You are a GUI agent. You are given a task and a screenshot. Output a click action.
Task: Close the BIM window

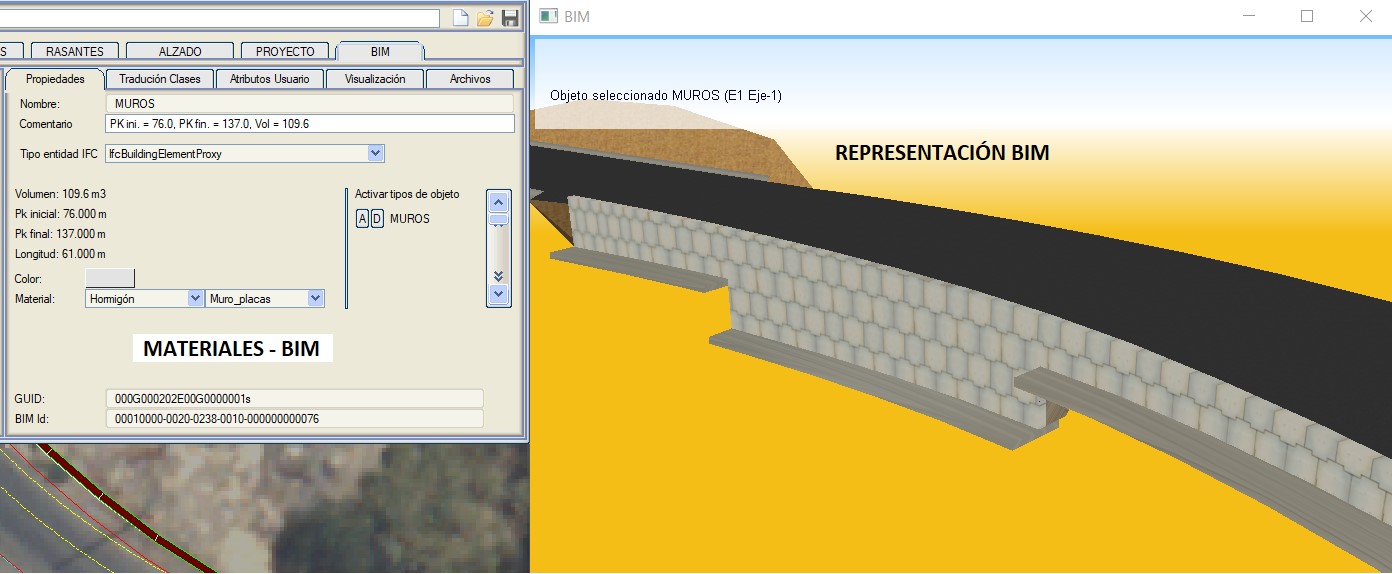1365,16
